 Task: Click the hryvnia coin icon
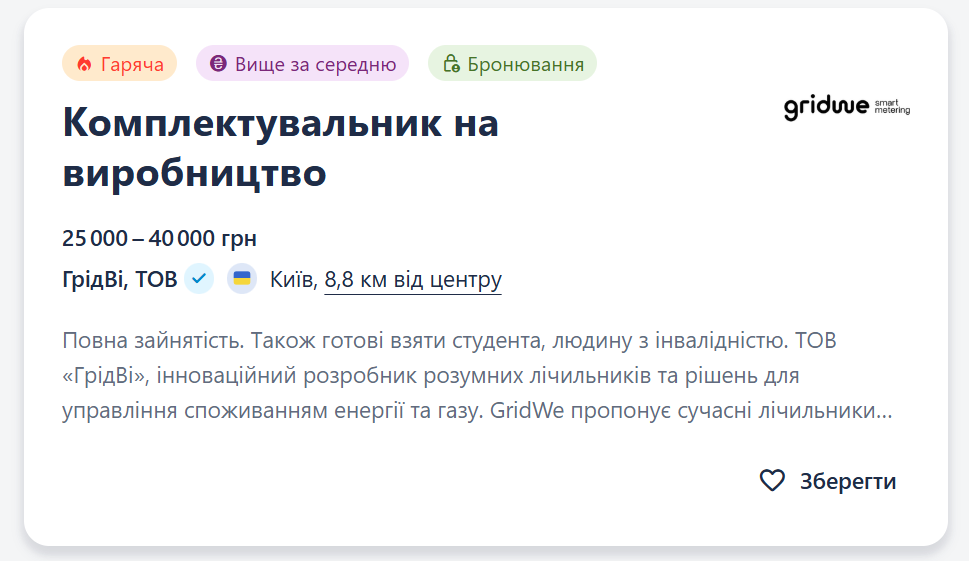[218, 64]
